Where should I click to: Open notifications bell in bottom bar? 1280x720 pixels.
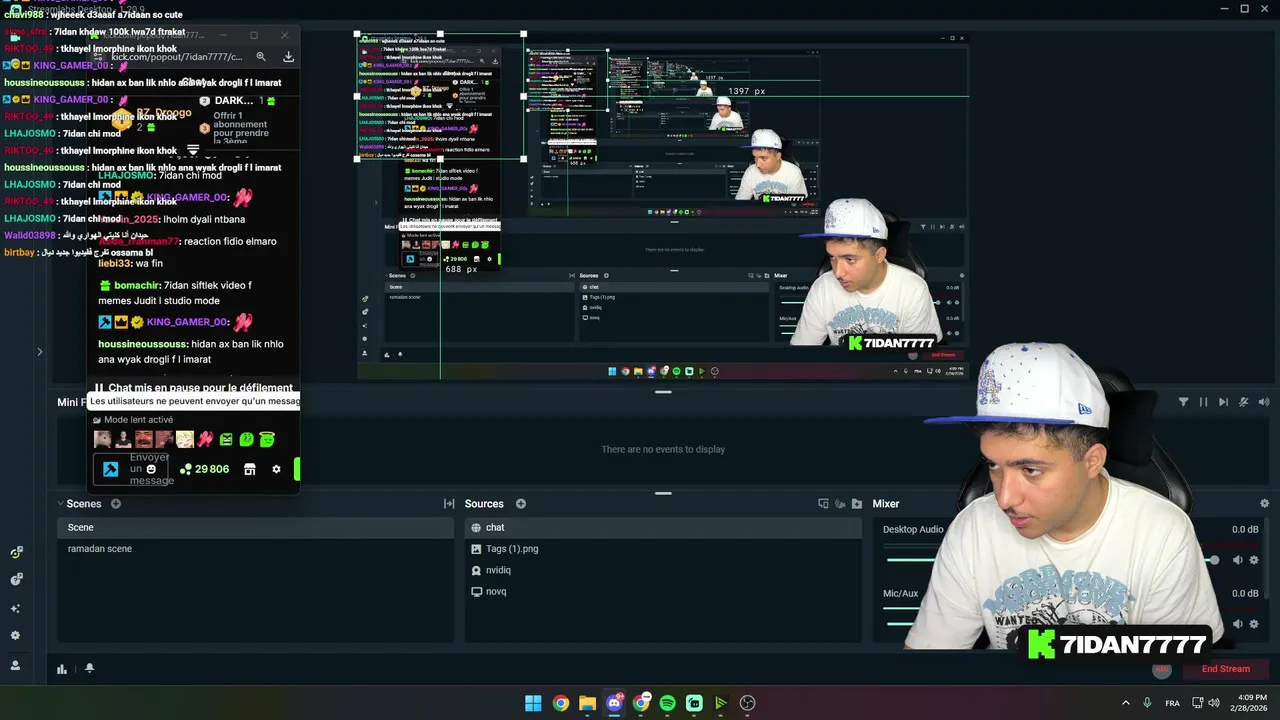click(x=89, y=668)
